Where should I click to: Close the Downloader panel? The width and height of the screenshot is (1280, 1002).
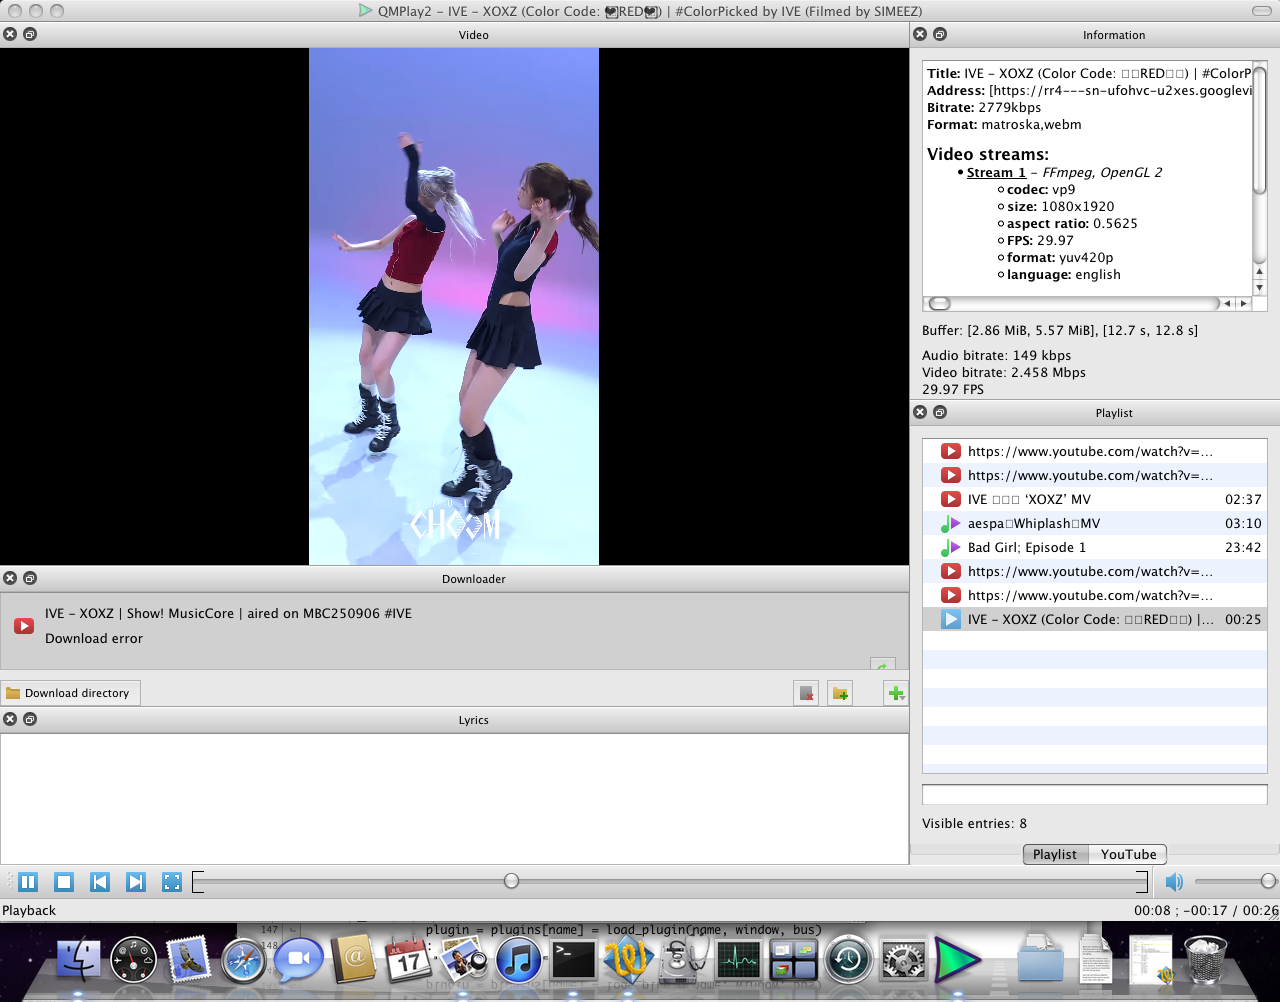[10, 578]
